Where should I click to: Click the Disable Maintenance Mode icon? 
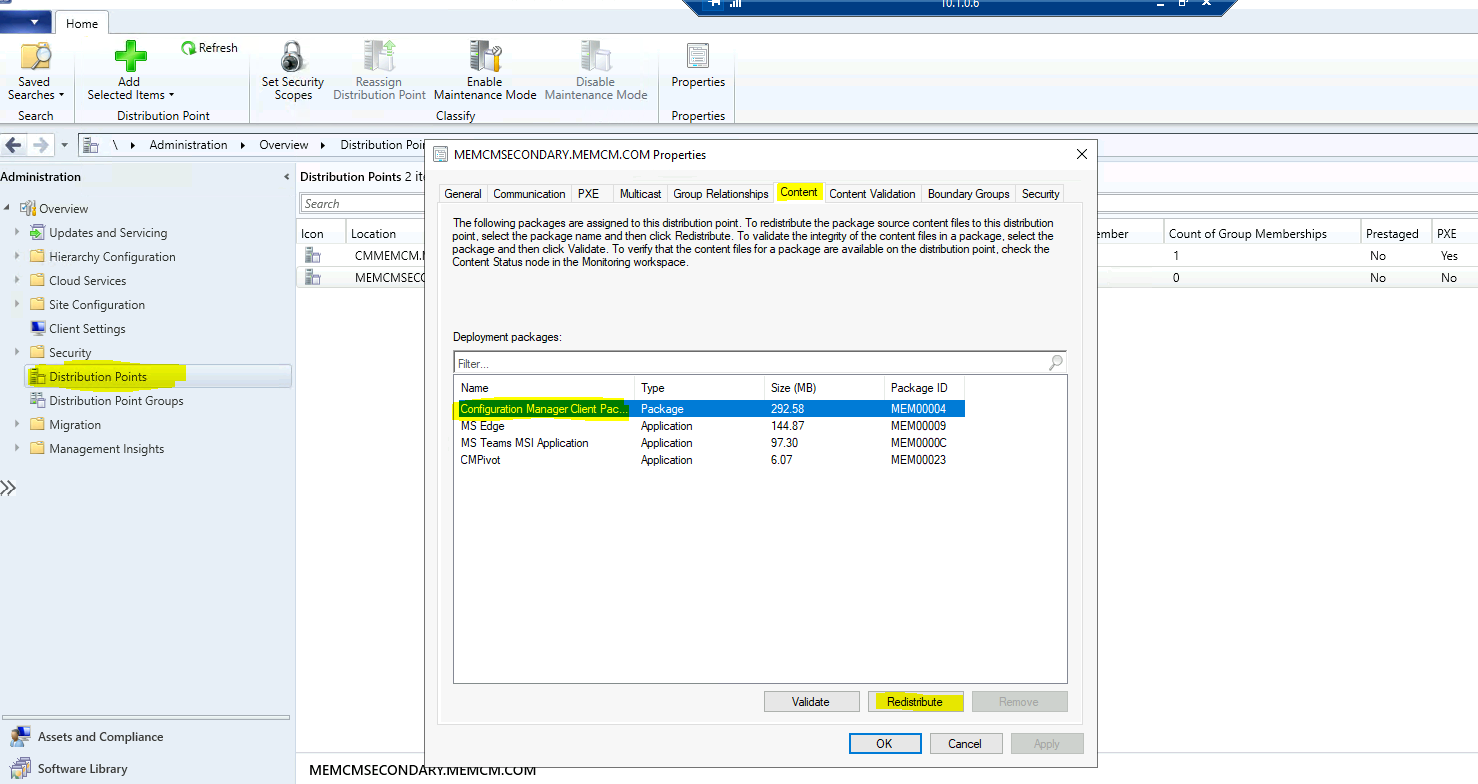[596, 57]
